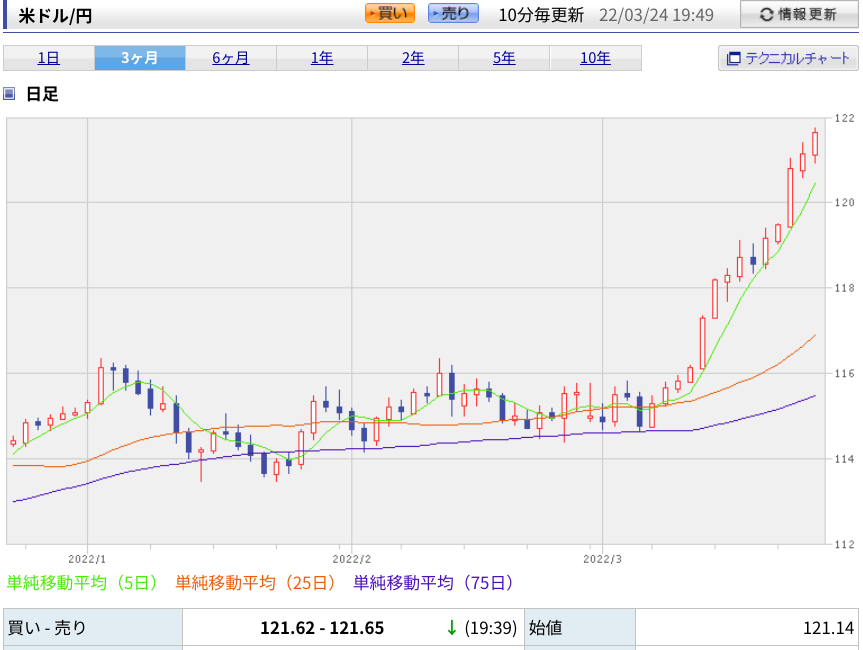Click the 始値 value 121.14
The height and width of the screenshot is (650, 863).
(828, 628)
